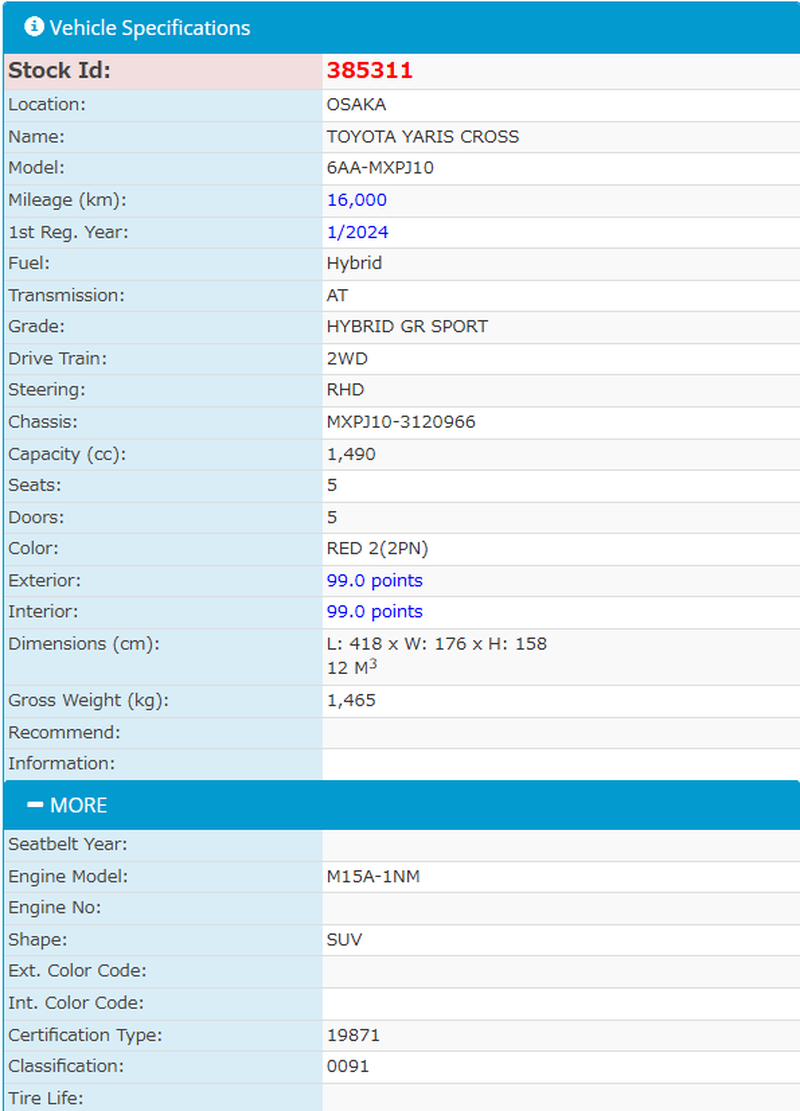Click the Information: label
This screenshot has height=1111, width=800.
(62, 763)
